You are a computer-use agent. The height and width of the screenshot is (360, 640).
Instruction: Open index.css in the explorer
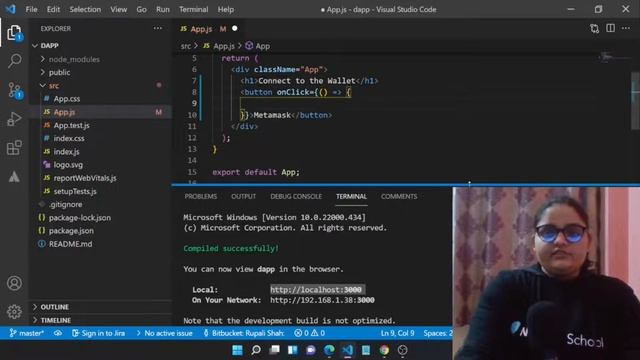(x=69, y=138)
